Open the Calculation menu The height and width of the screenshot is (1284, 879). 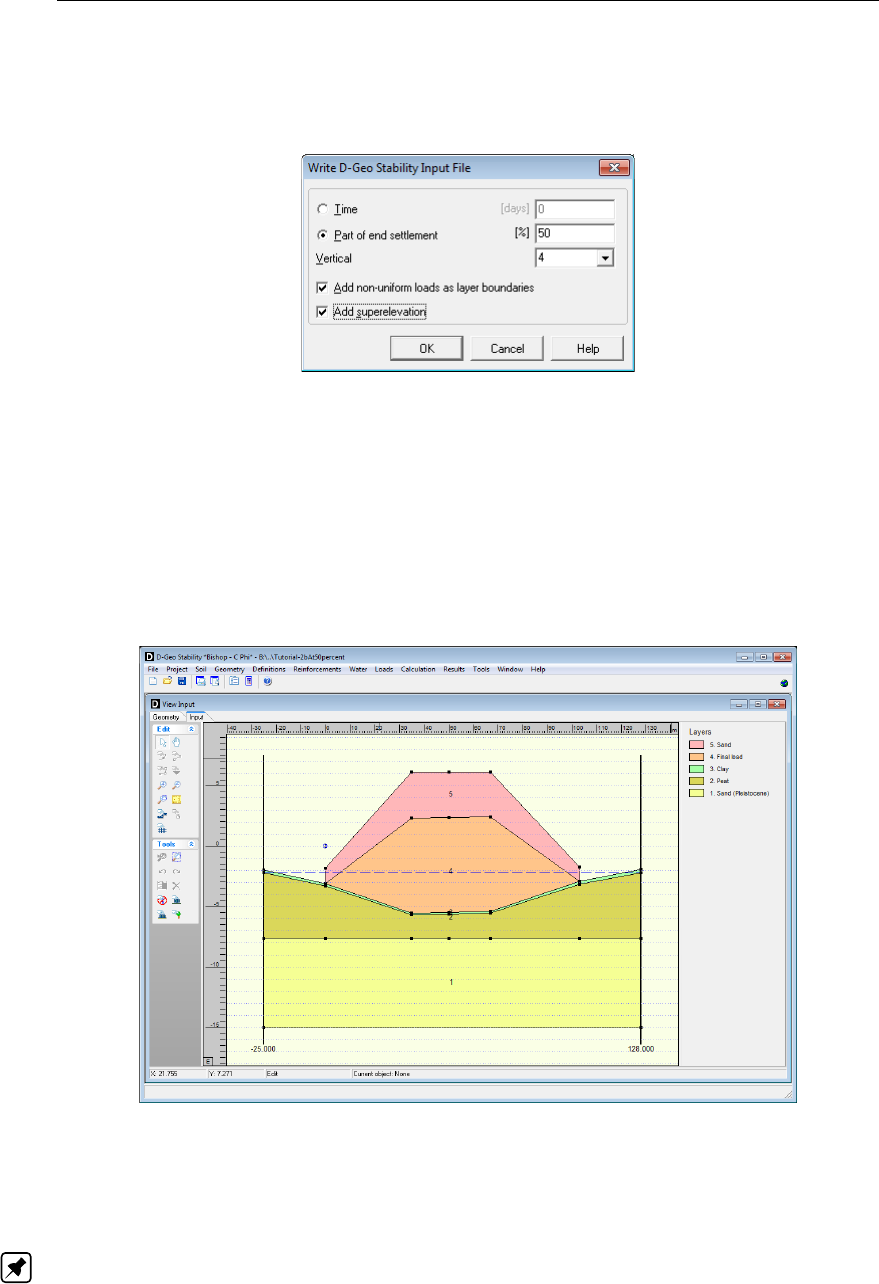(418, 668)
